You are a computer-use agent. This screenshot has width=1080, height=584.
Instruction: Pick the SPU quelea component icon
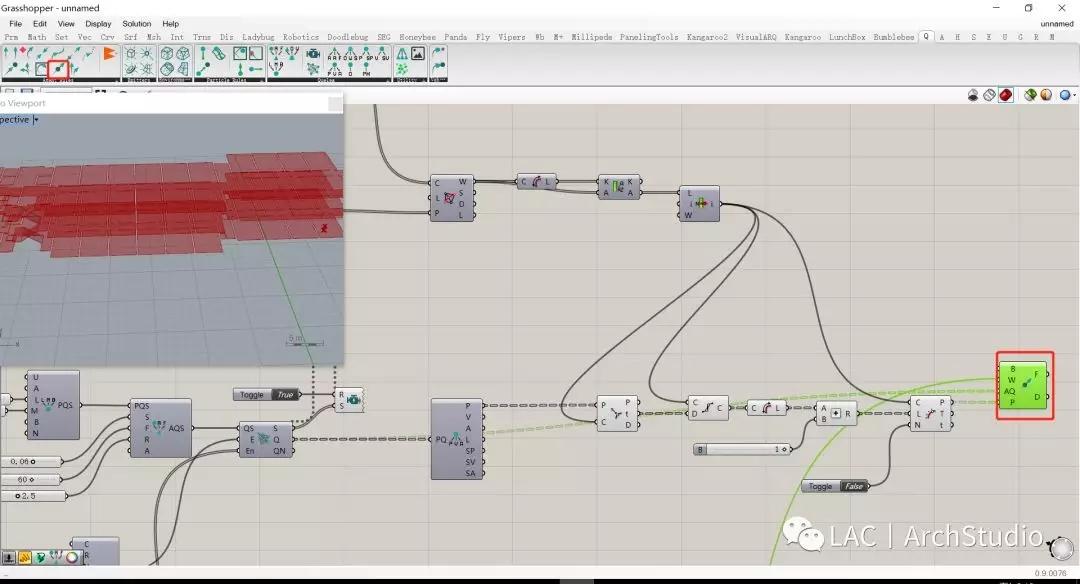366,54
